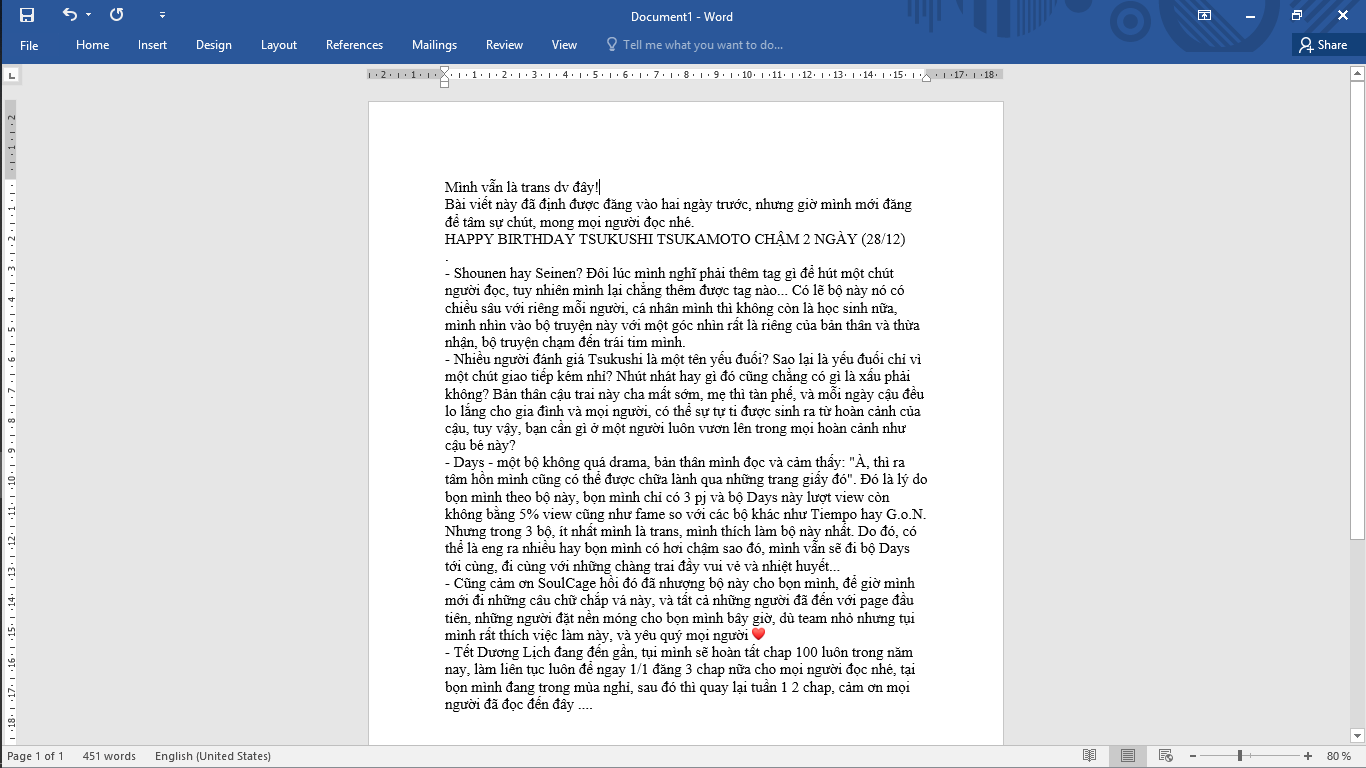
Task: Open Ribbon Display Options icon
Action: tap(1204, 16)
